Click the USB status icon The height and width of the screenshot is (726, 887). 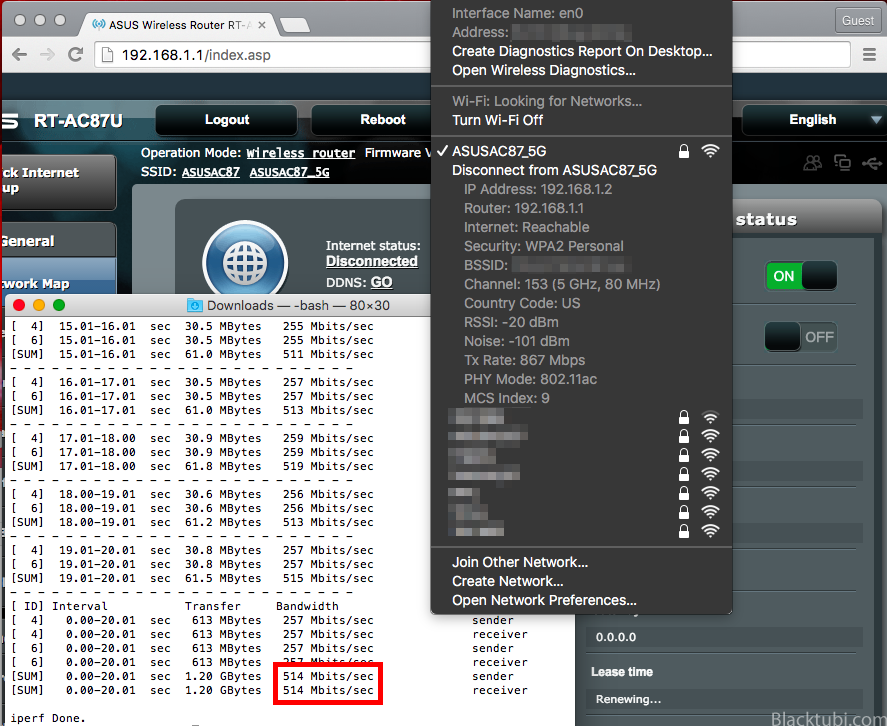click(x=871, y=162)
